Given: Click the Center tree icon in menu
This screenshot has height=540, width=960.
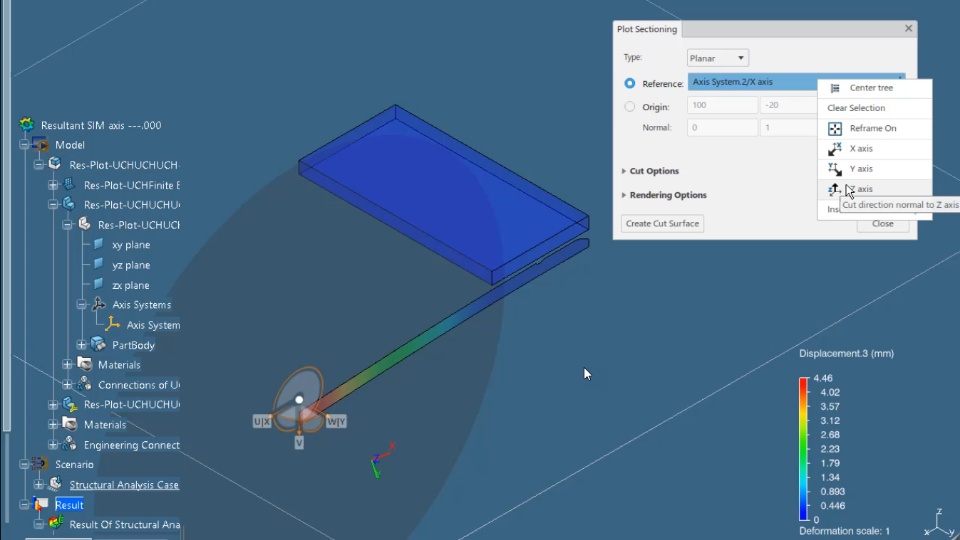Looking at the screenshot, I should (x=834, y=88).
